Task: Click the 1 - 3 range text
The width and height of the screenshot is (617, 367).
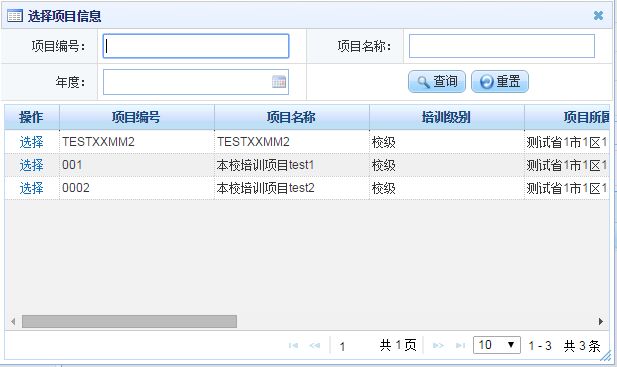Action: [x=540, y=346]
